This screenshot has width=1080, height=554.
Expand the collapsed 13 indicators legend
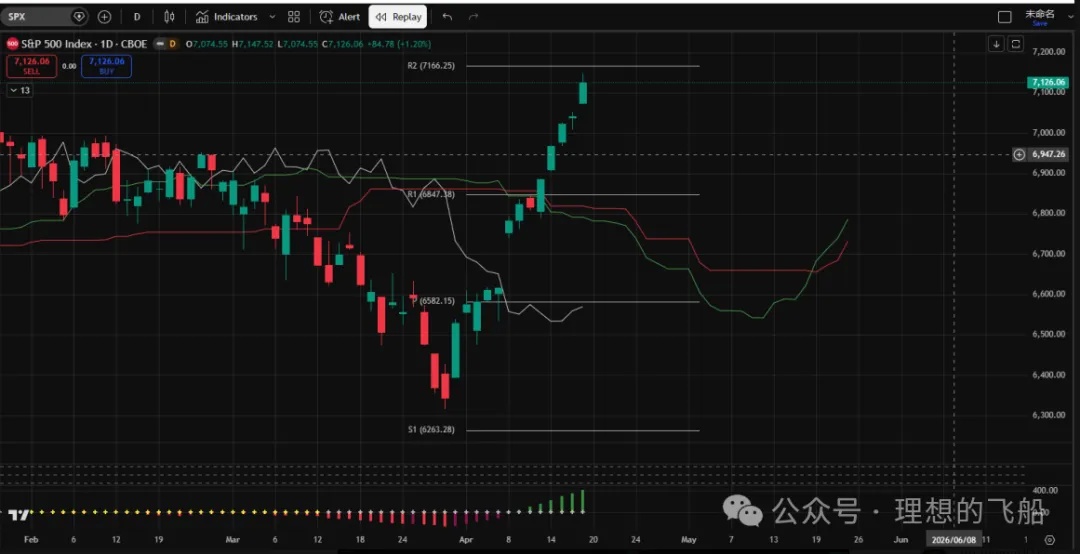[x=19, y=91]
